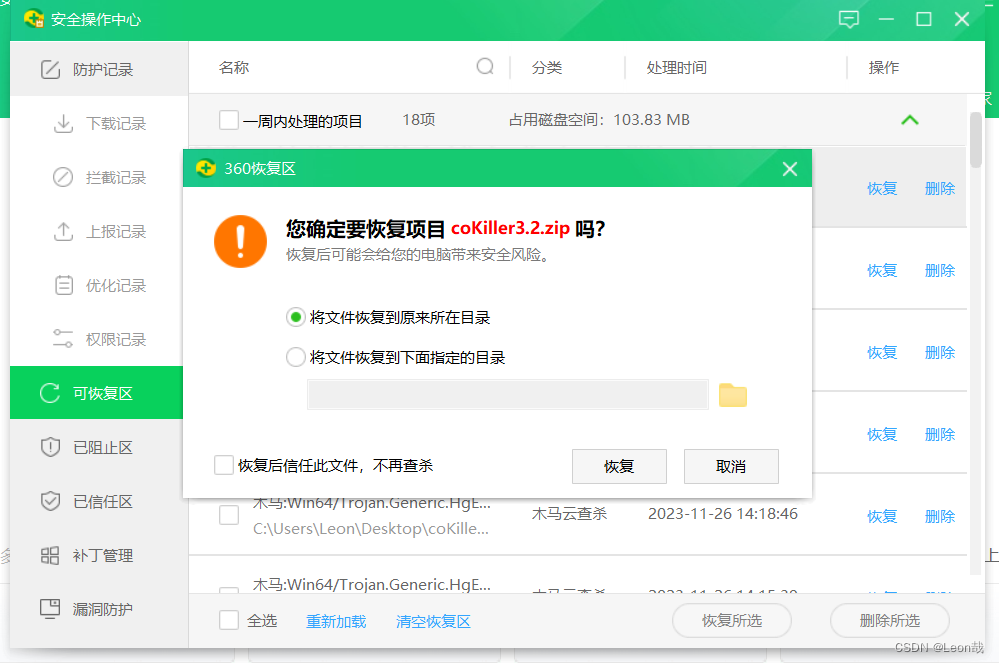The image size is (999, 663).
Task: Click the 上报记录 upload icon
Action: (x=63, y=231)
